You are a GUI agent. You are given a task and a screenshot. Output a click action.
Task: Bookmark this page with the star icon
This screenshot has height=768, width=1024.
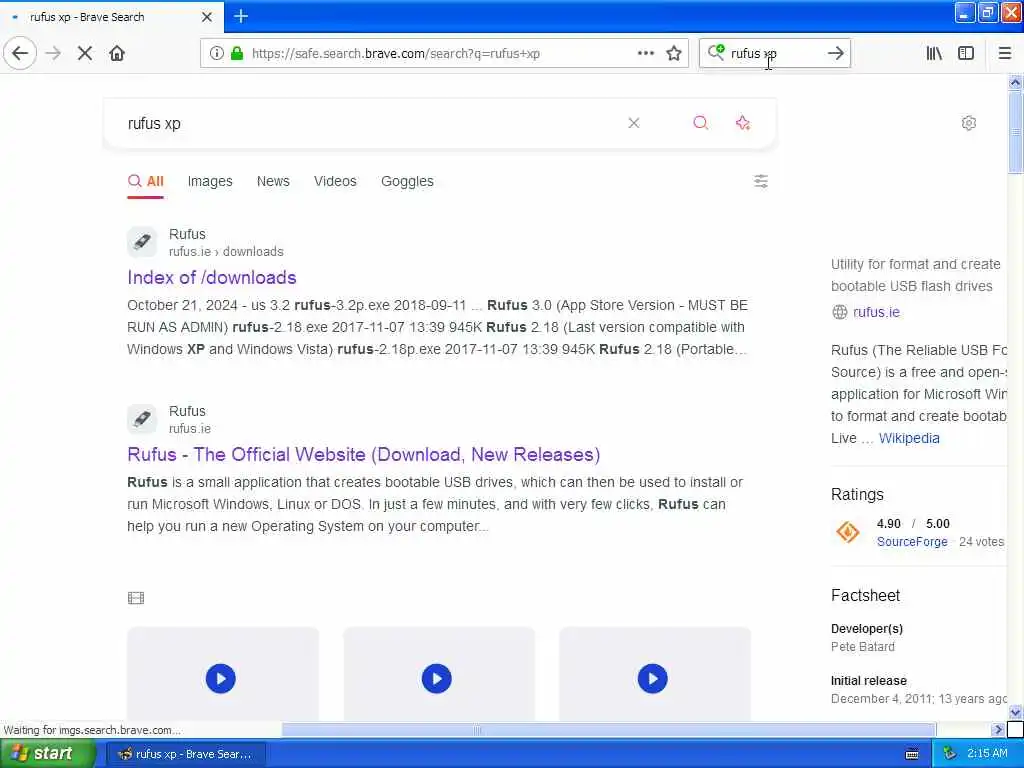coord(674,53)
